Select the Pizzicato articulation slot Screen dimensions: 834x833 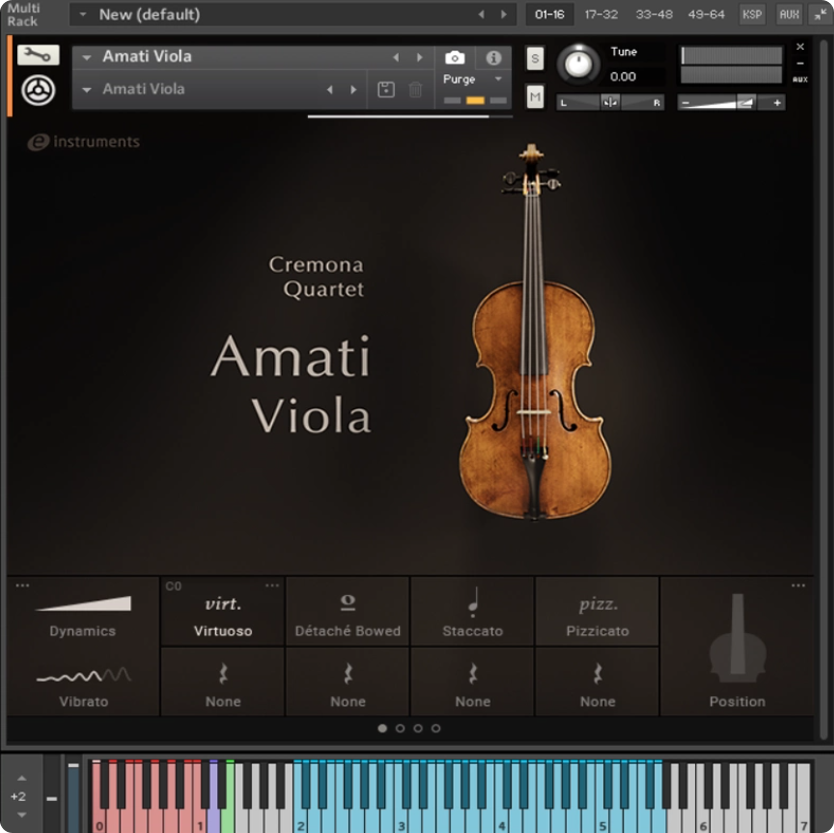597,612
